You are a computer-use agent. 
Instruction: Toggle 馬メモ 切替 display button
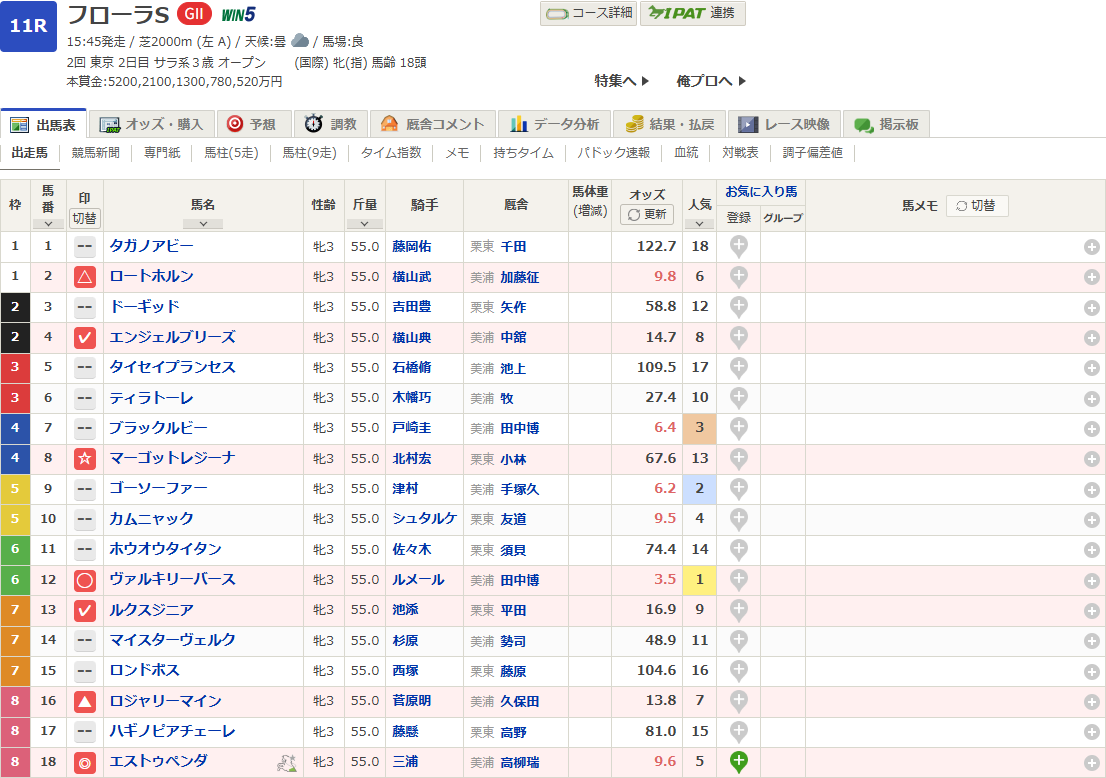976,205
